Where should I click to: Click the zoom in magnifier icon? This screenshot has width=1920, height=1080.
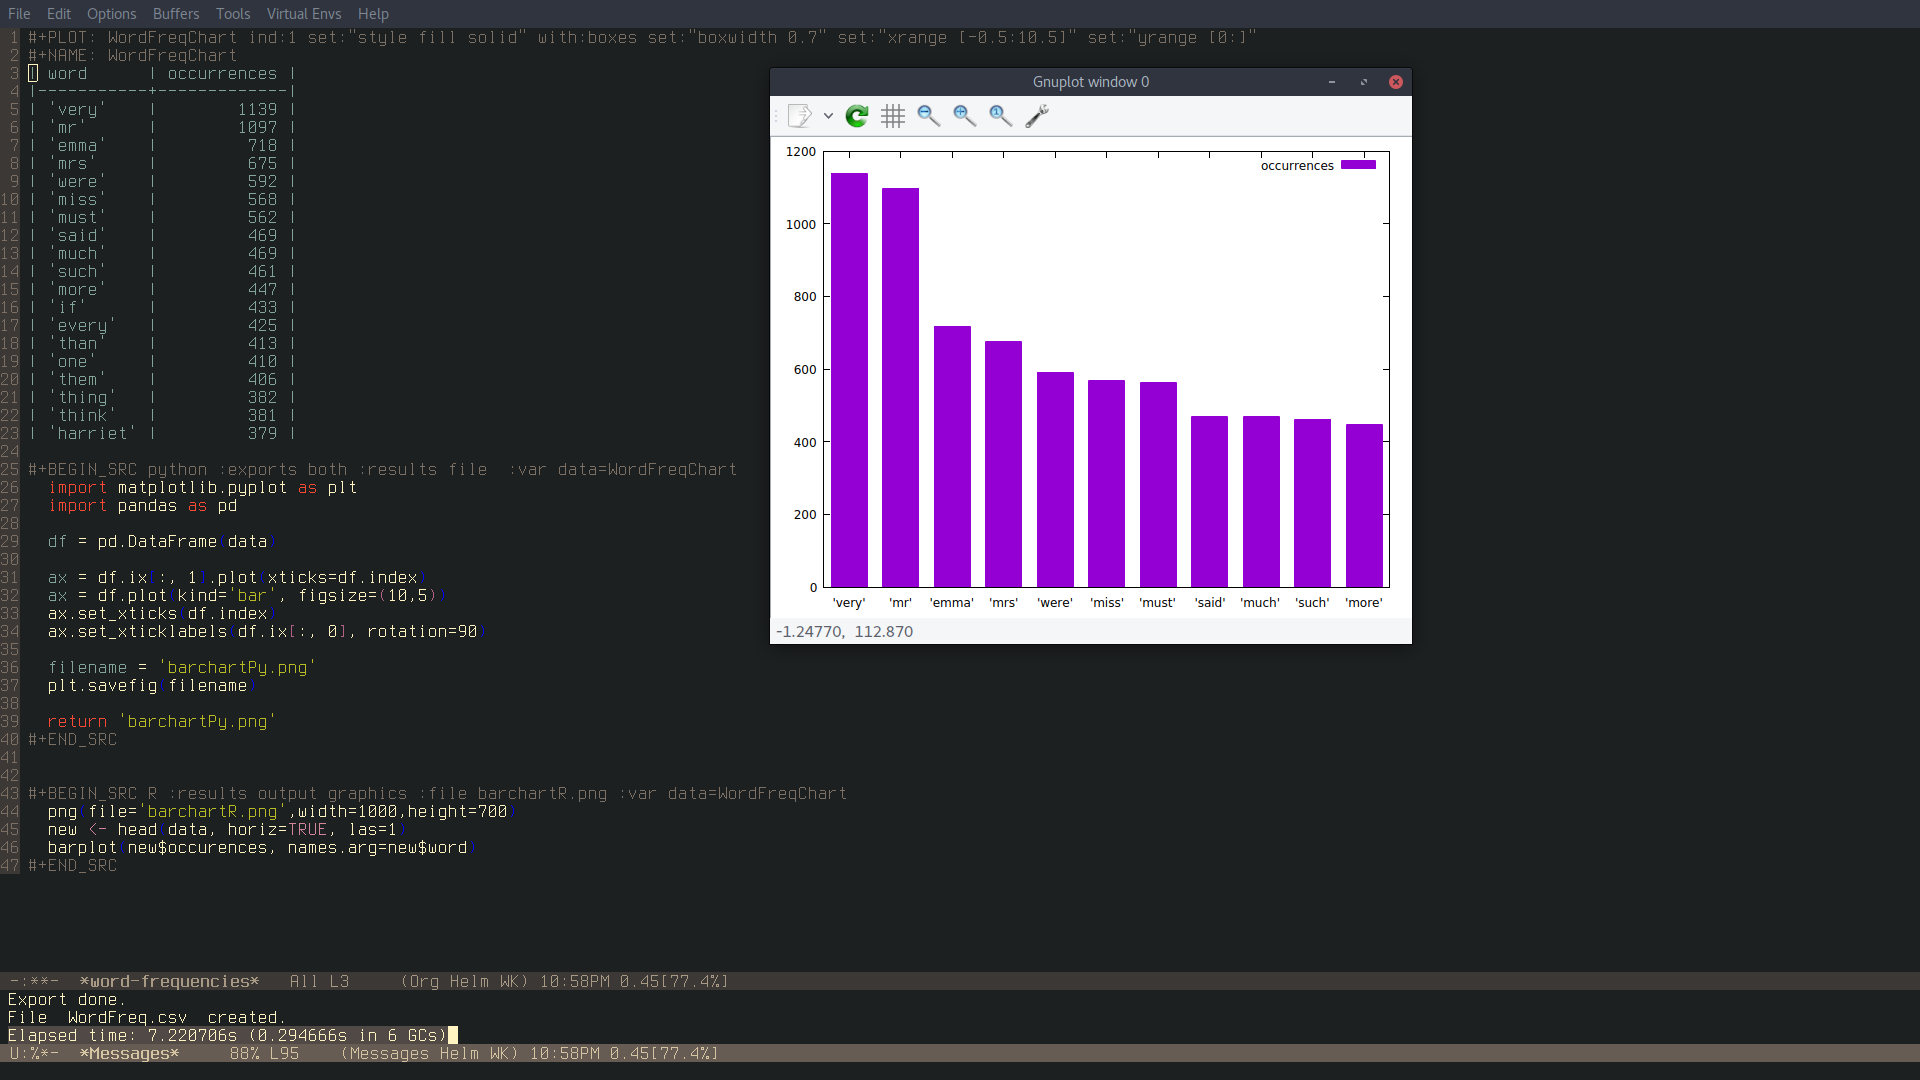964,116
